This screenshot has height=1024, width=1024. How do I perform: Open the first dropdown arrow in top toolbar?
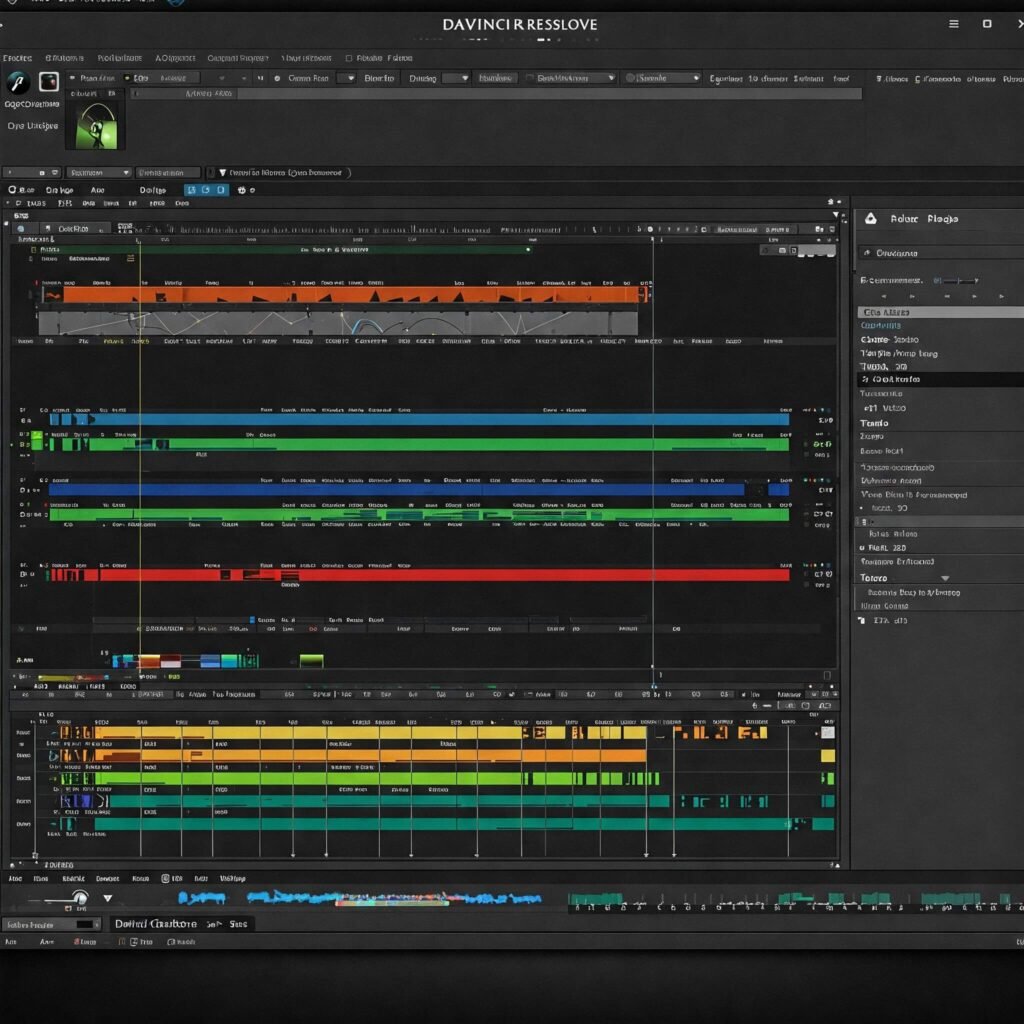[350, 78]
